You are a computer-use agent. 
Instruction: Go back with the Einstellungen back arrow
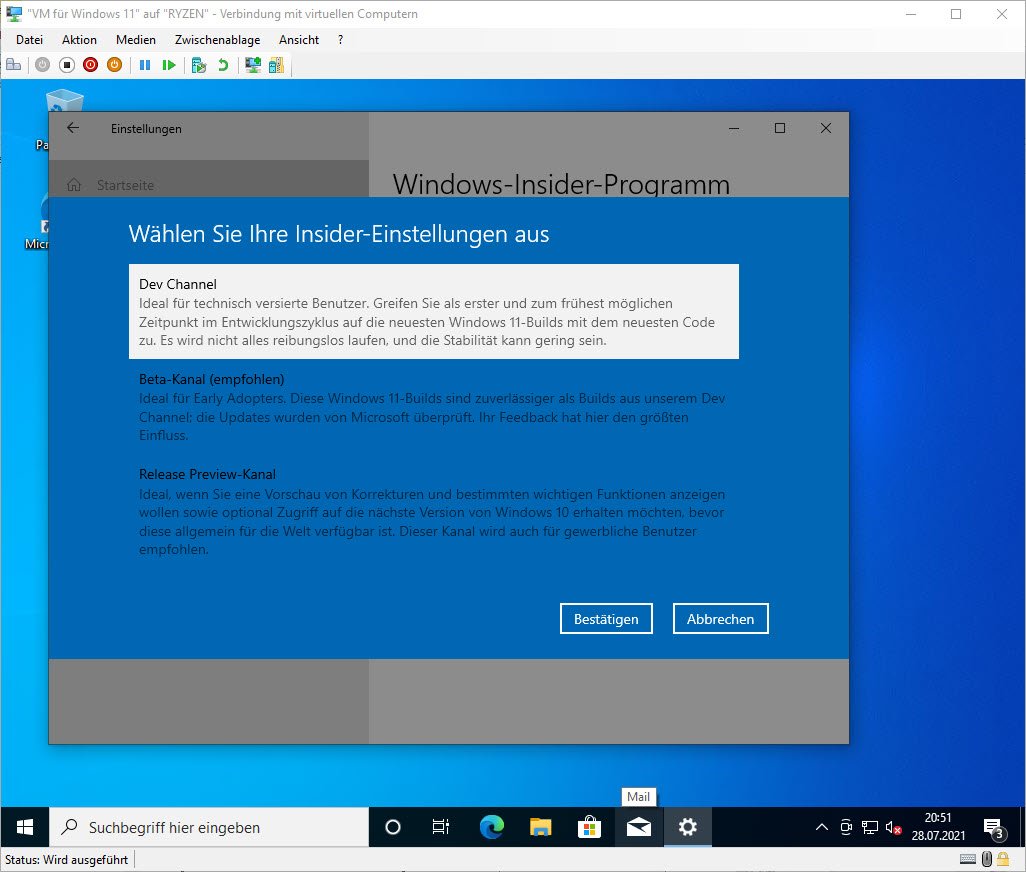point(73,128)
